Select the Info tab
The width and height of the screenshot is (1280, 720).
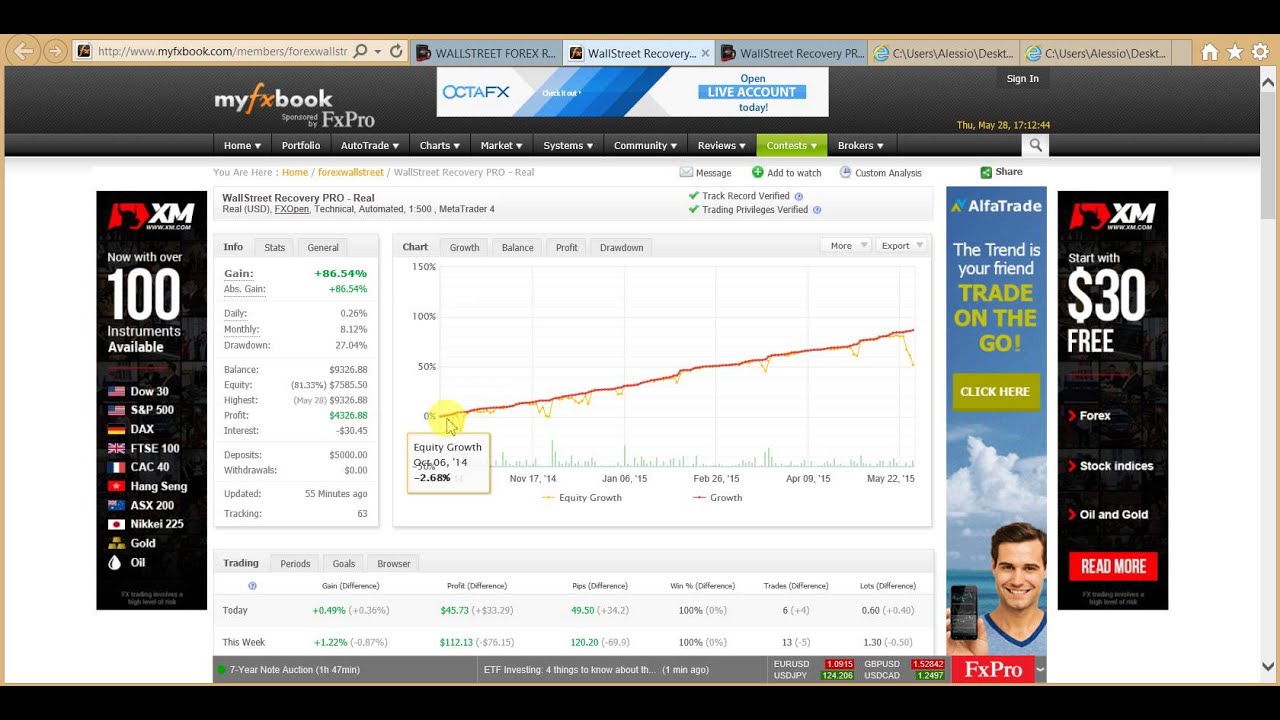pyautogui.click(x=233, y=247)
